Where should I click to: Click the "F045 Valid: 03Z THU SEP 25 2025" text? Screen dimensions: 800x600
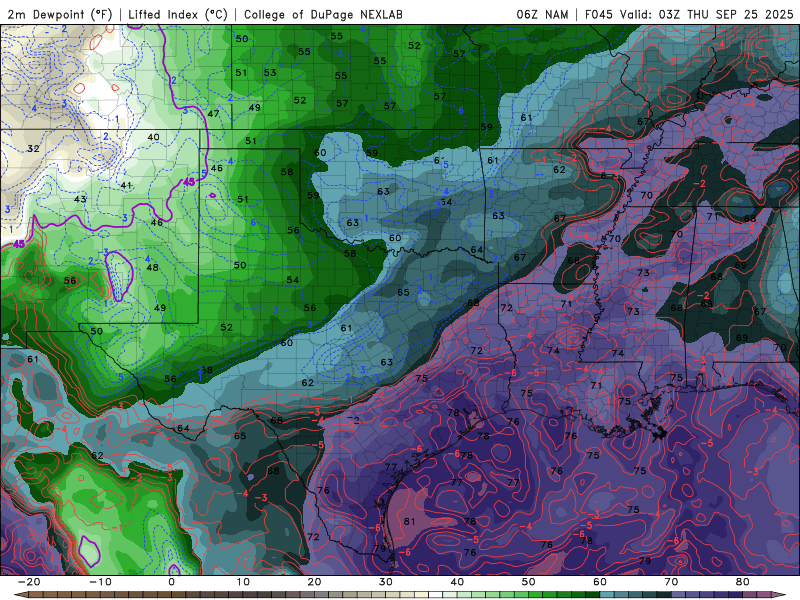click(x=689, y=14)
